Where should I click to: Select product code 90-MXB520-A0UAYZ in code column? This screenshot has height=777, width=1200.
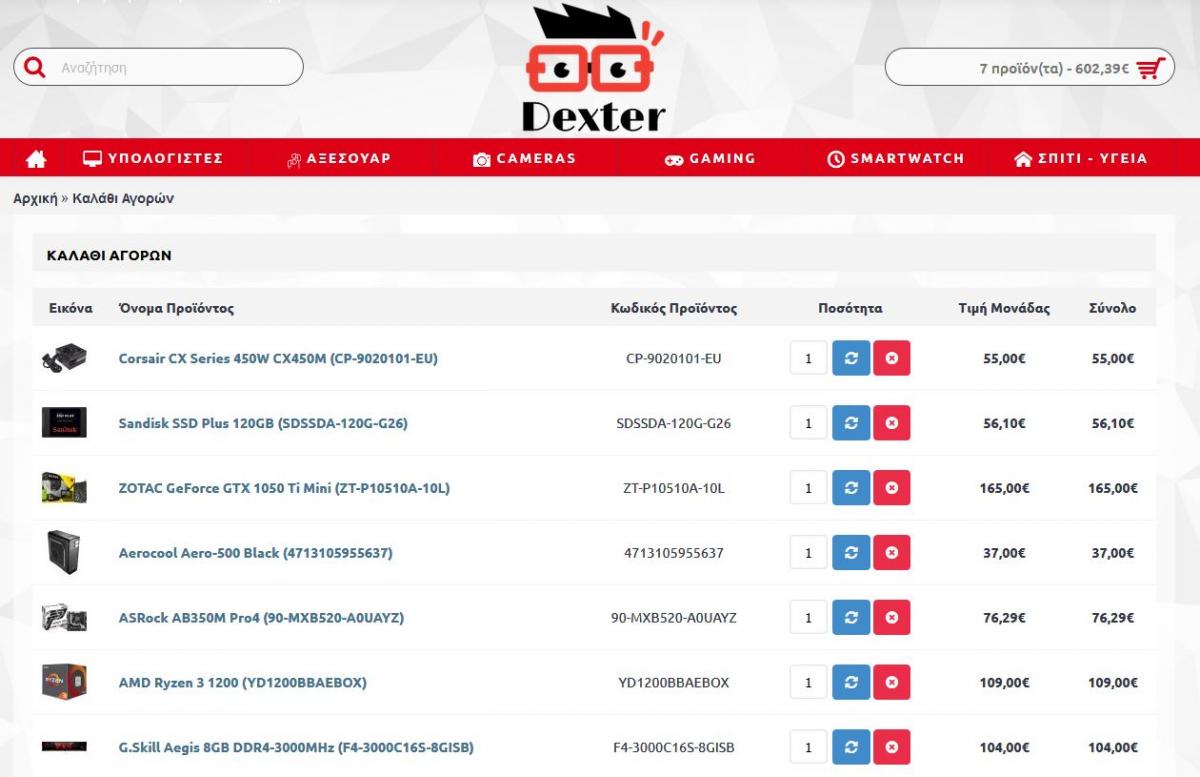tap(673, 618)
